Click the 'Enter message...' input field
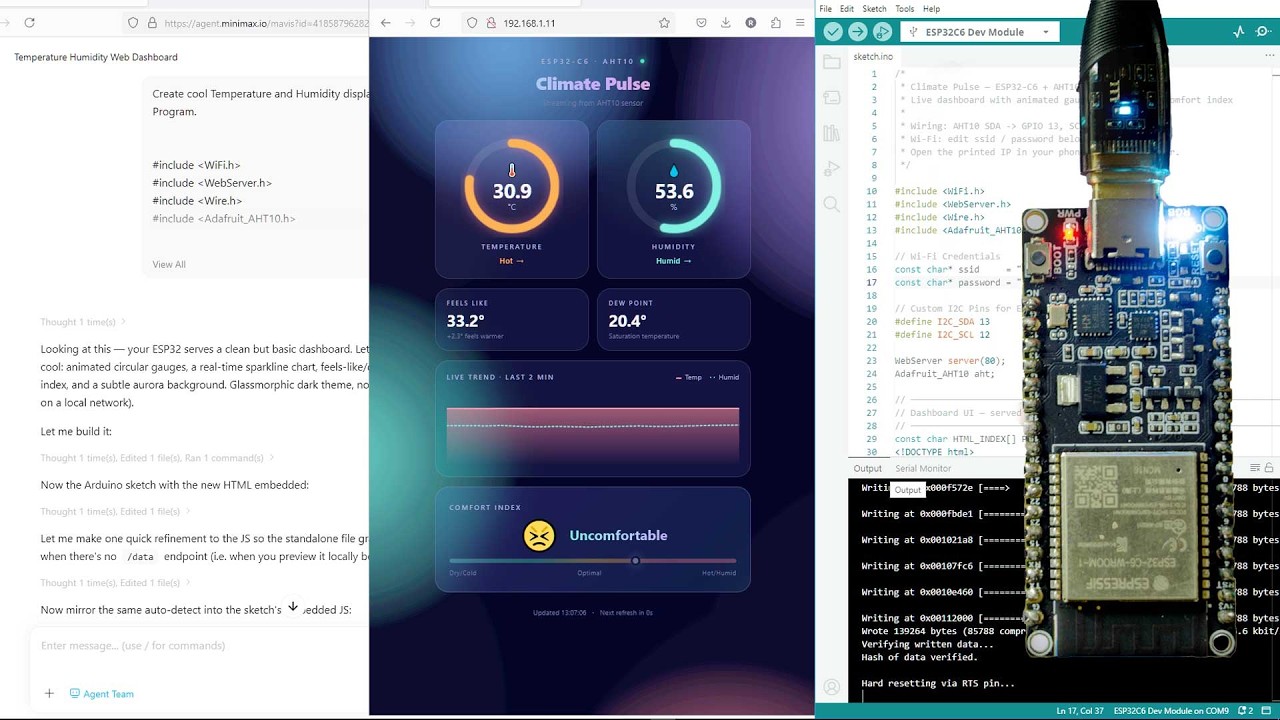Viewport: 1280px width, 720px height. click(x=200, y=646)
